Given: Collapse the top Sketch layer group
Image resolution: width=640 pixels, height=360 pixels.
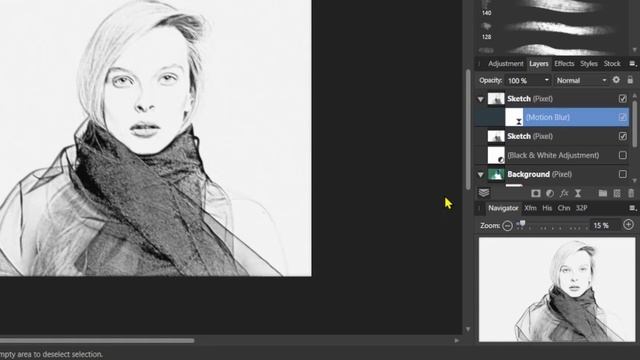Looking at the screenshot, I should click(481, 99).
